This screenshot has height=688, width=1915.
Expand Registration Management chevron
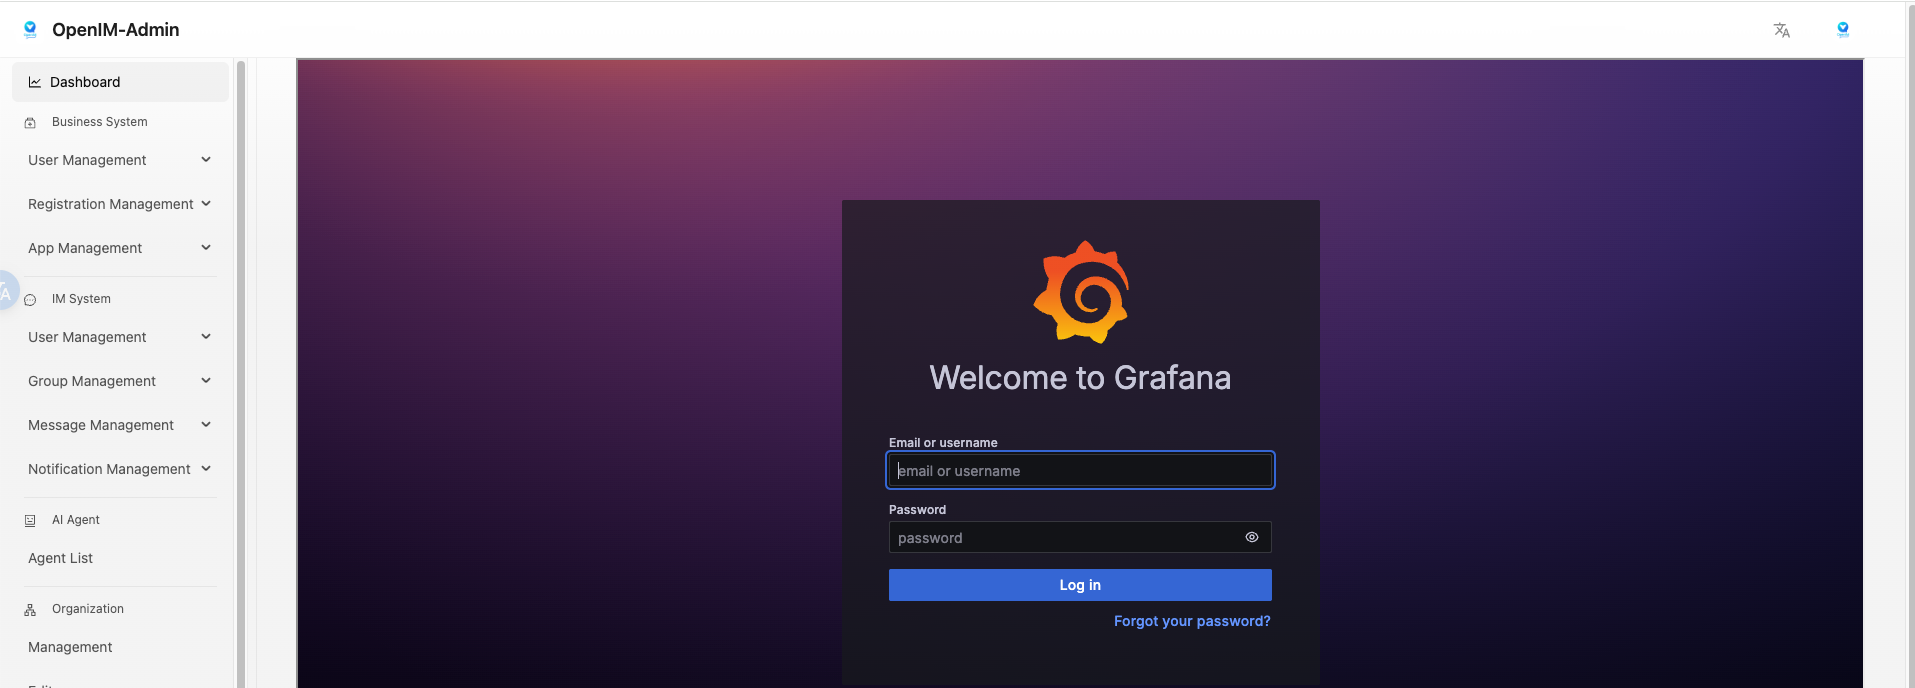206,204
